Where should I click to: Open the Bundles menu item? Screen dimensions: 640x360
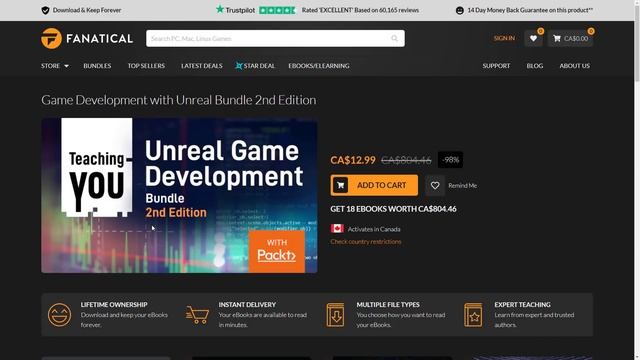(97, 66)
